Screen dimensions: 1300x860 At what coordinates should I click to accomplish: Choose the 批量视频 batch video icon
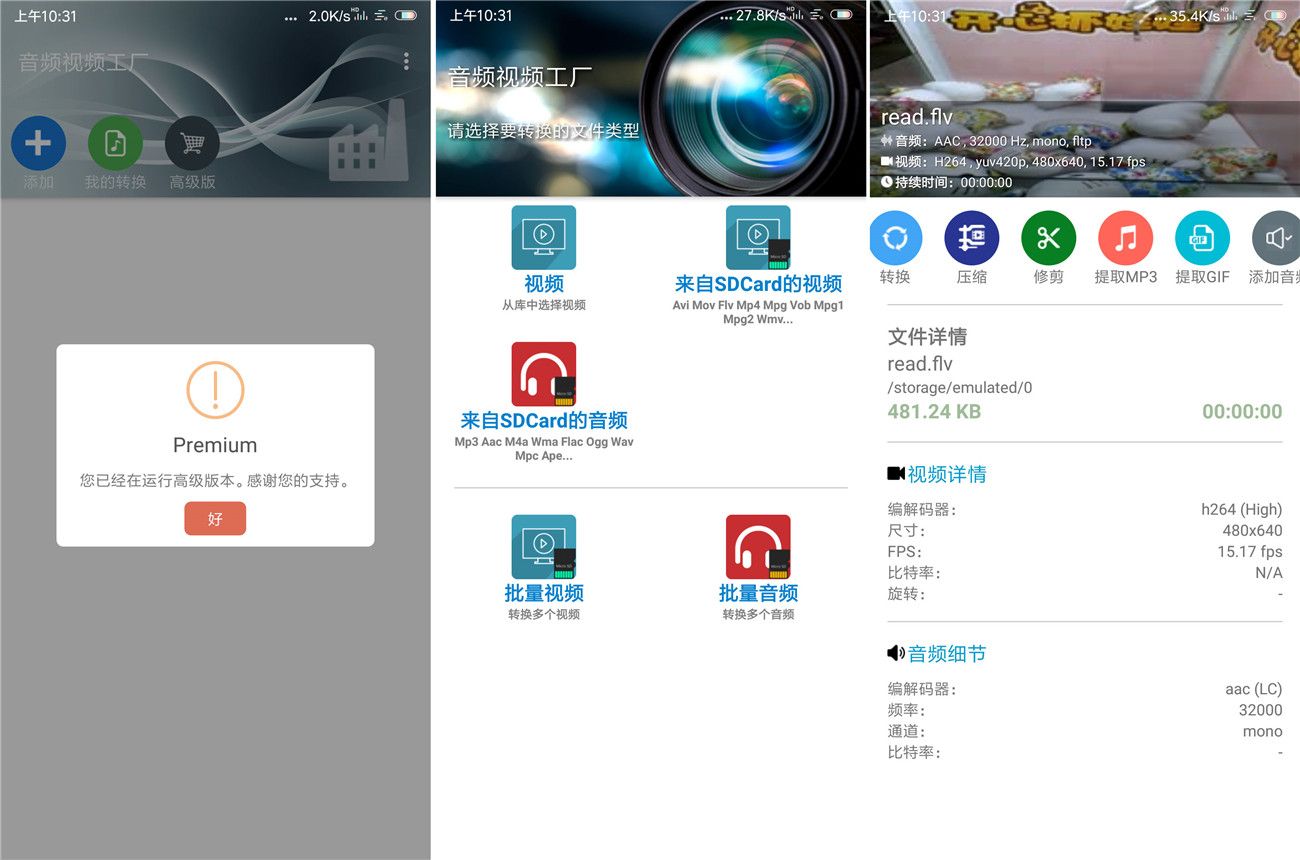(544, 547)
